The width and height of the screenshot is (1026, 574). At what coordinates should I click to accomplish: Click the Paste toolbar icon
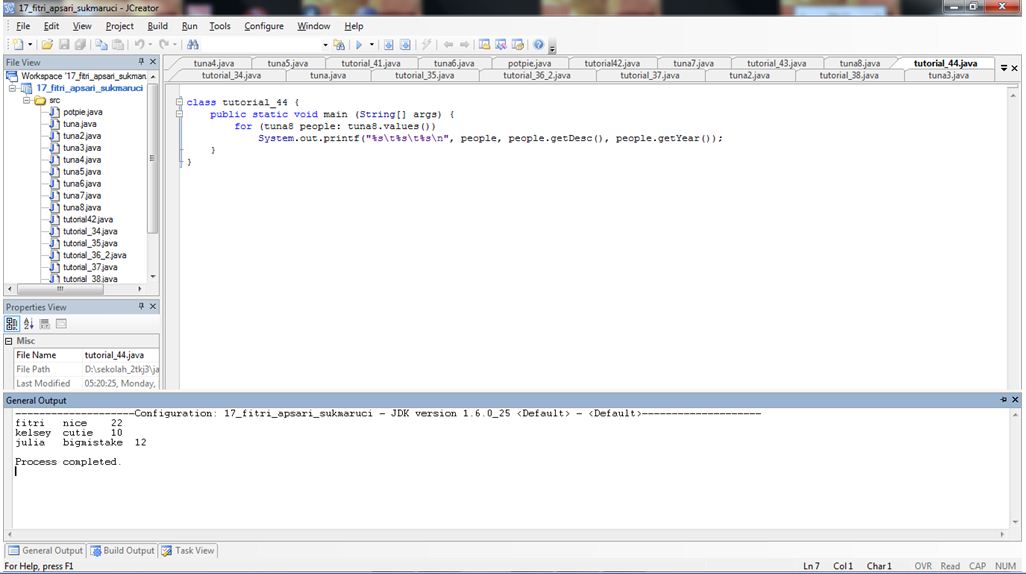[x=118, y=45]
